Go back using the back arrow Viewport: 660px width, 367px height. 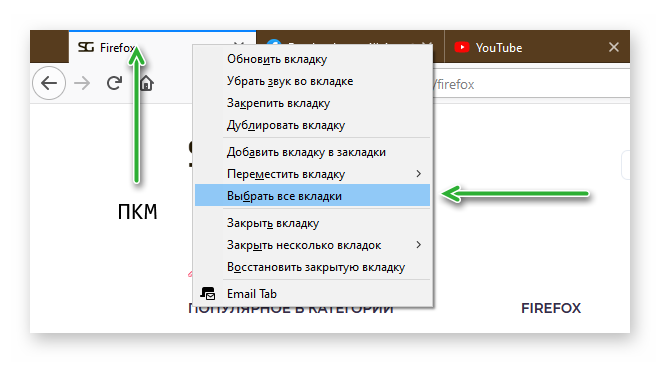49,83
